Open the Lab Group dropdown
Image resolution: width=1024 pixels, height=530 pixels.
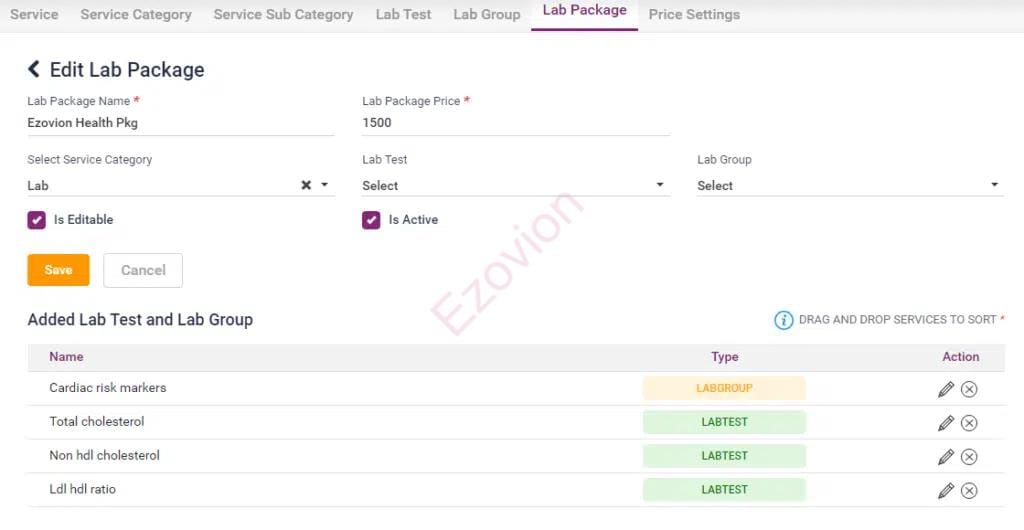pyautogui.click(x=849, y=185)
